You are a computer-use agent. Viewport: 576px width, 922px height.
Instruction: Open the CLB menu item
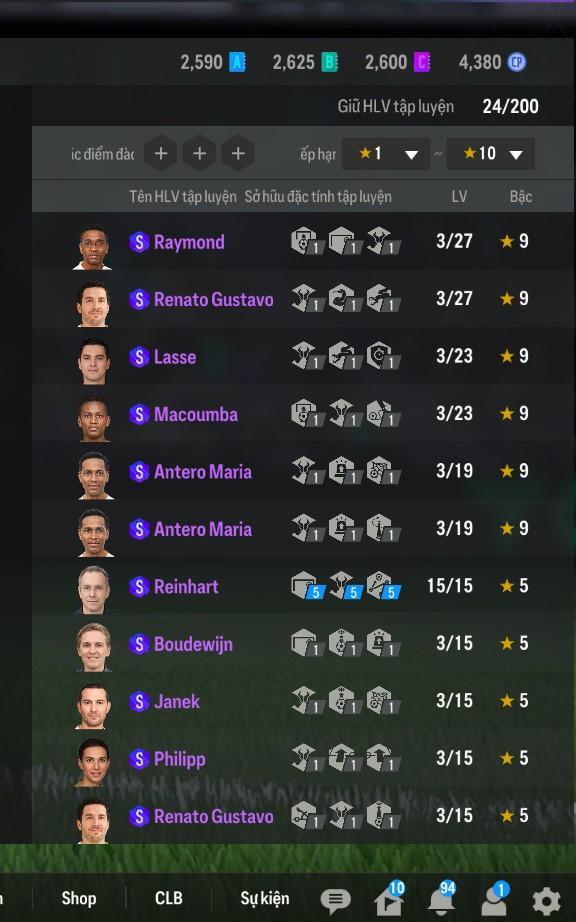pyautogui.click(x=169, y=898)
